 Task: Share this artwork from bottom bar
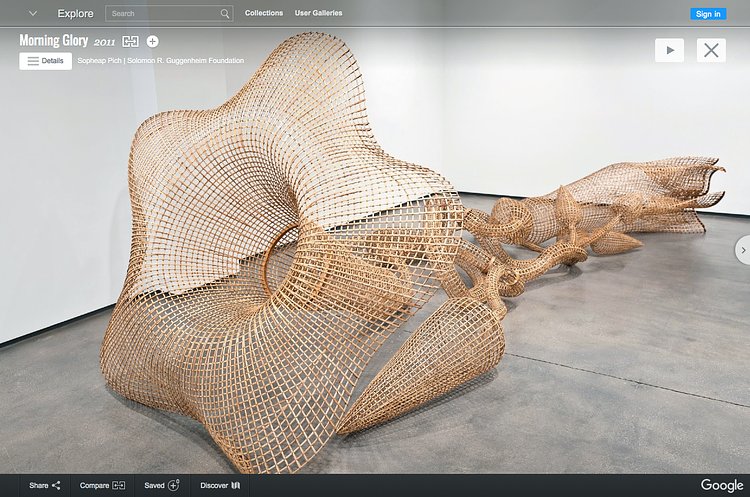pos(45,485)
